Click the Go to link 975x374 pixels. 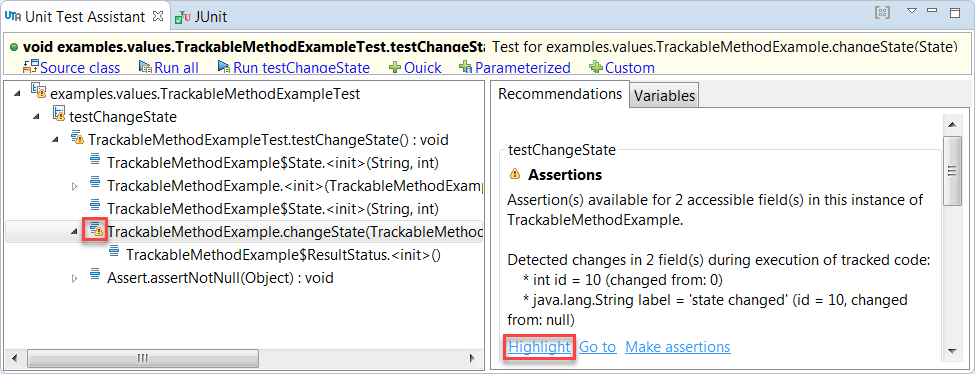click(x=598, y=347)
